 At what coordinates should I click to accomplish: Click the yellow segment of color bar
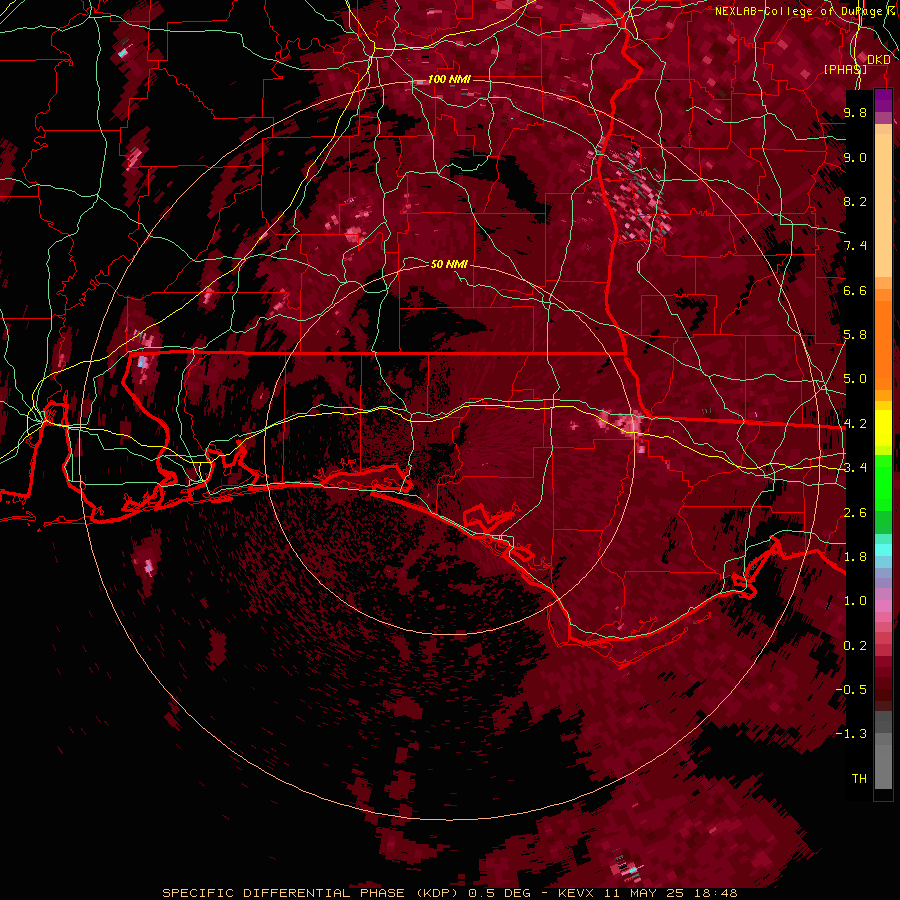[883, 428]
